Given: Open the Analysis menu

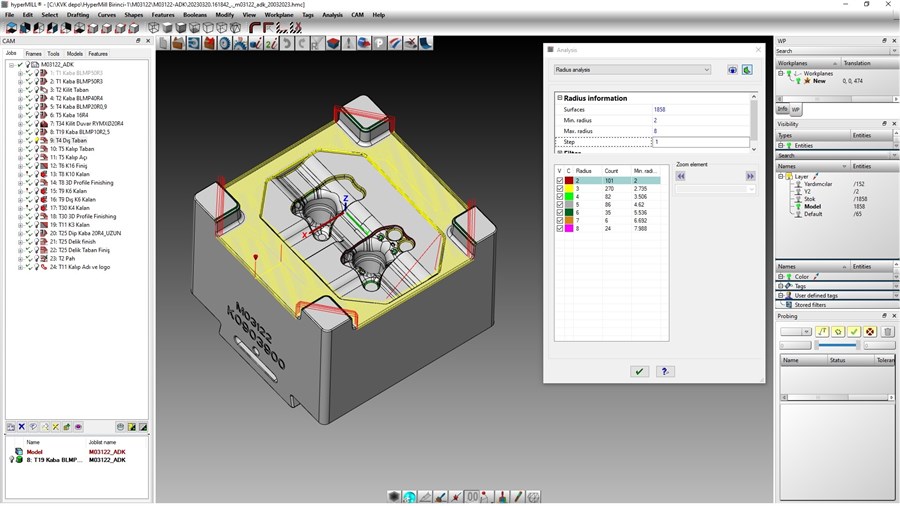Looking at the screenshot, I should coord(332,15).
